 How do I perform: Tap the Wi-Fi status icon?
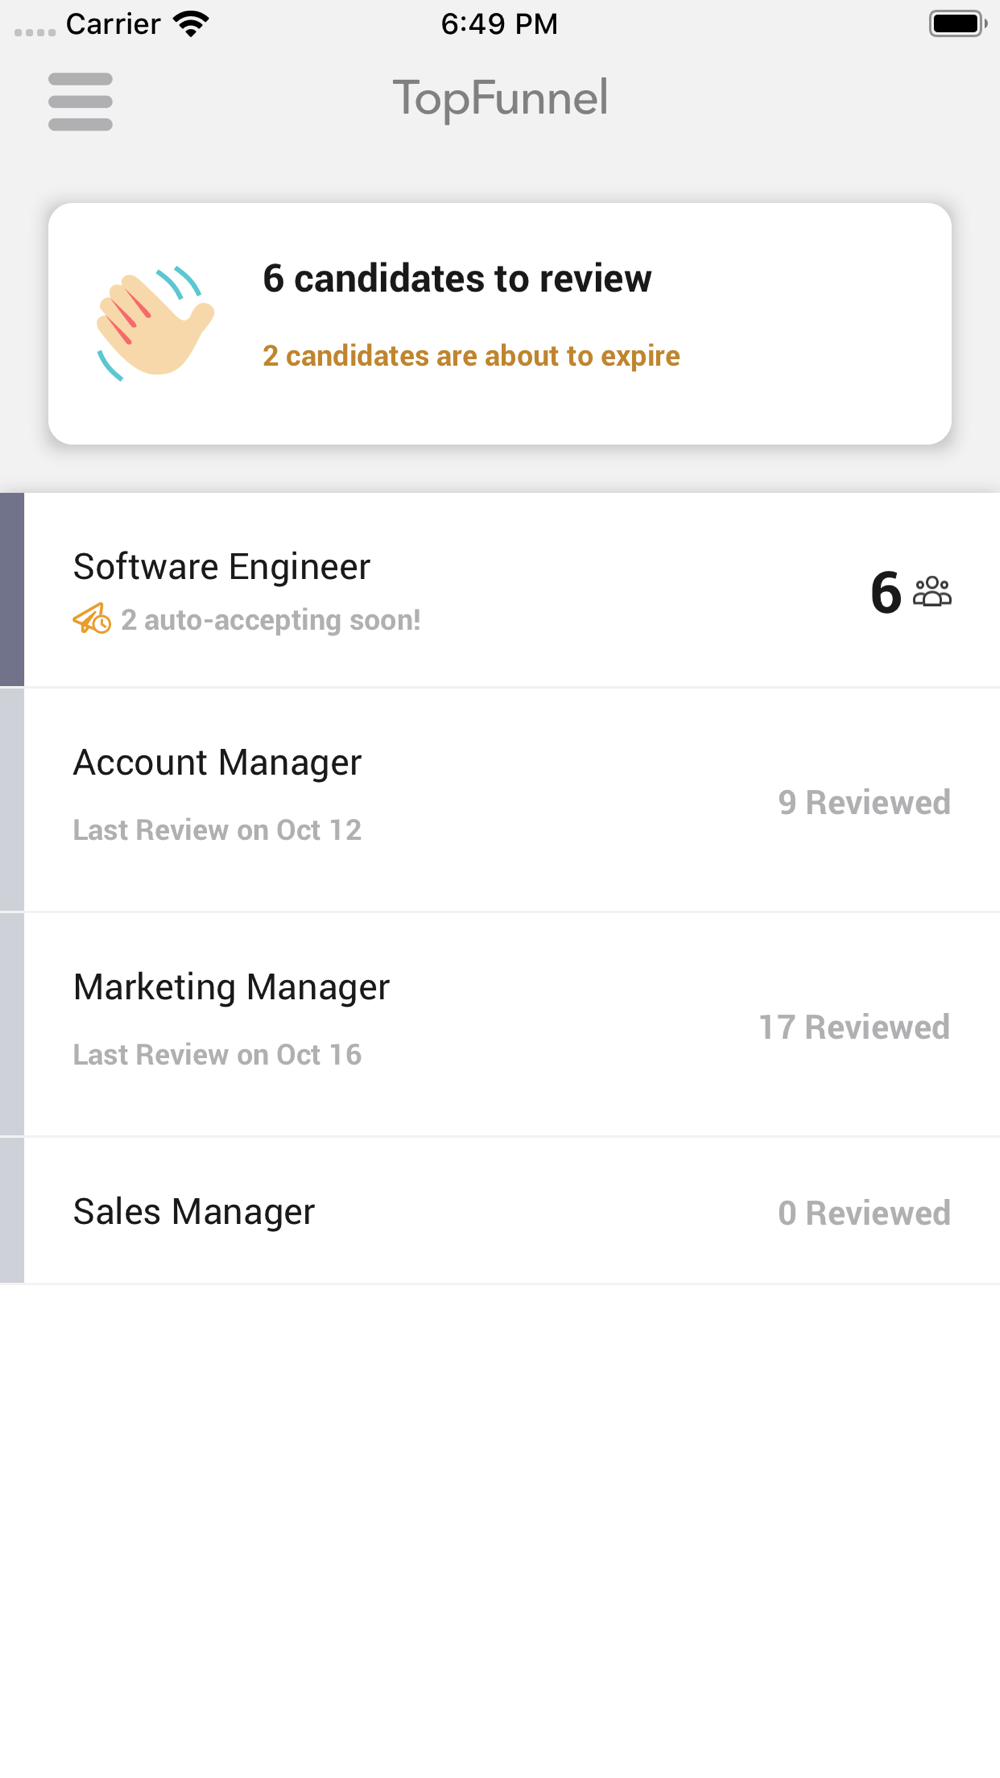[x=190, y=23]
